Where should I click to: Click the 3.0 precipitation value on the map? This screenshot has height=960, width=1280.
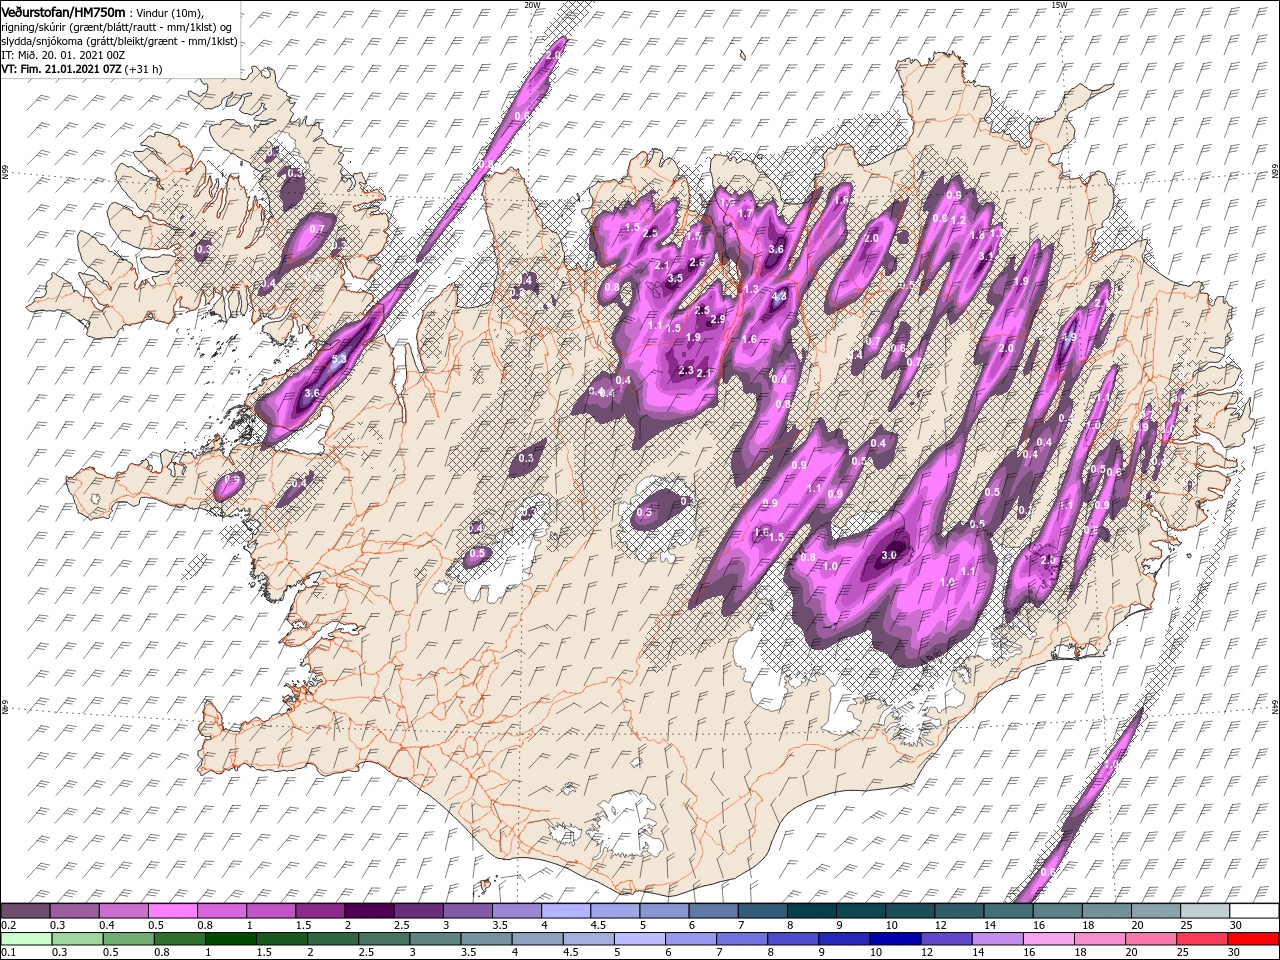click(x=890, y=556)
